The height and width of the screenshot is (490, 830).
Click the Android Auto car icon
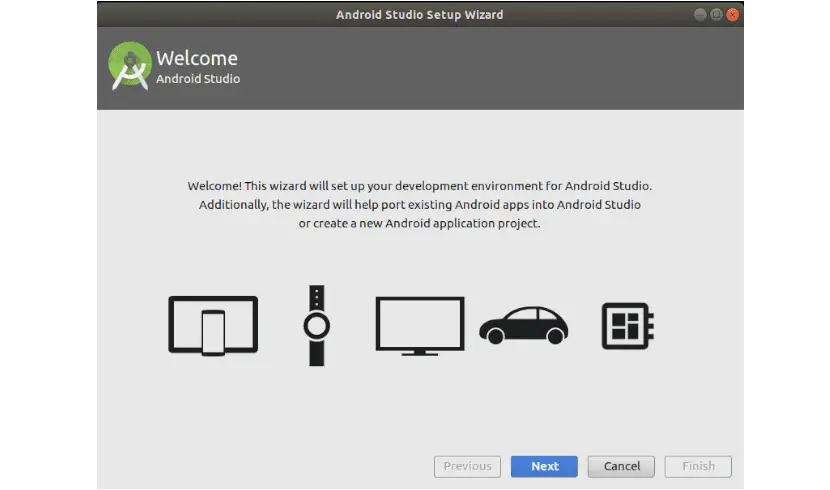pyautogui.click(x=524, y=325)
